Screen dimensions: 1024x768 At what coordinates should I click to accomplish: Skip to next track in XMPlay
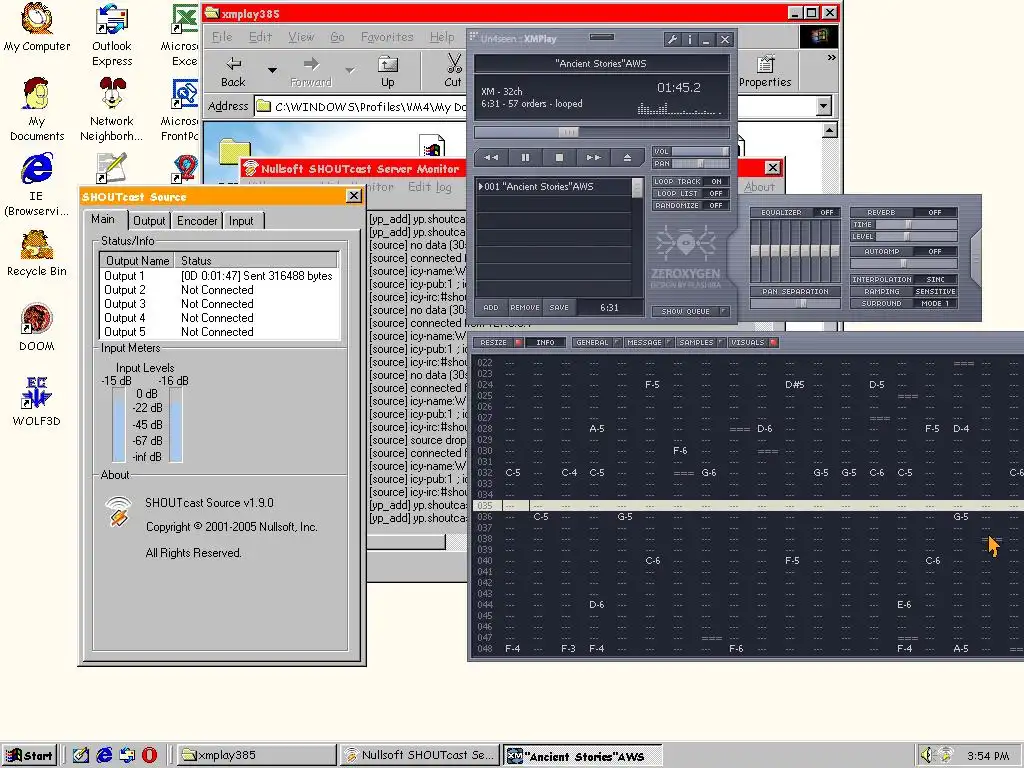click(x=593, y=157)
